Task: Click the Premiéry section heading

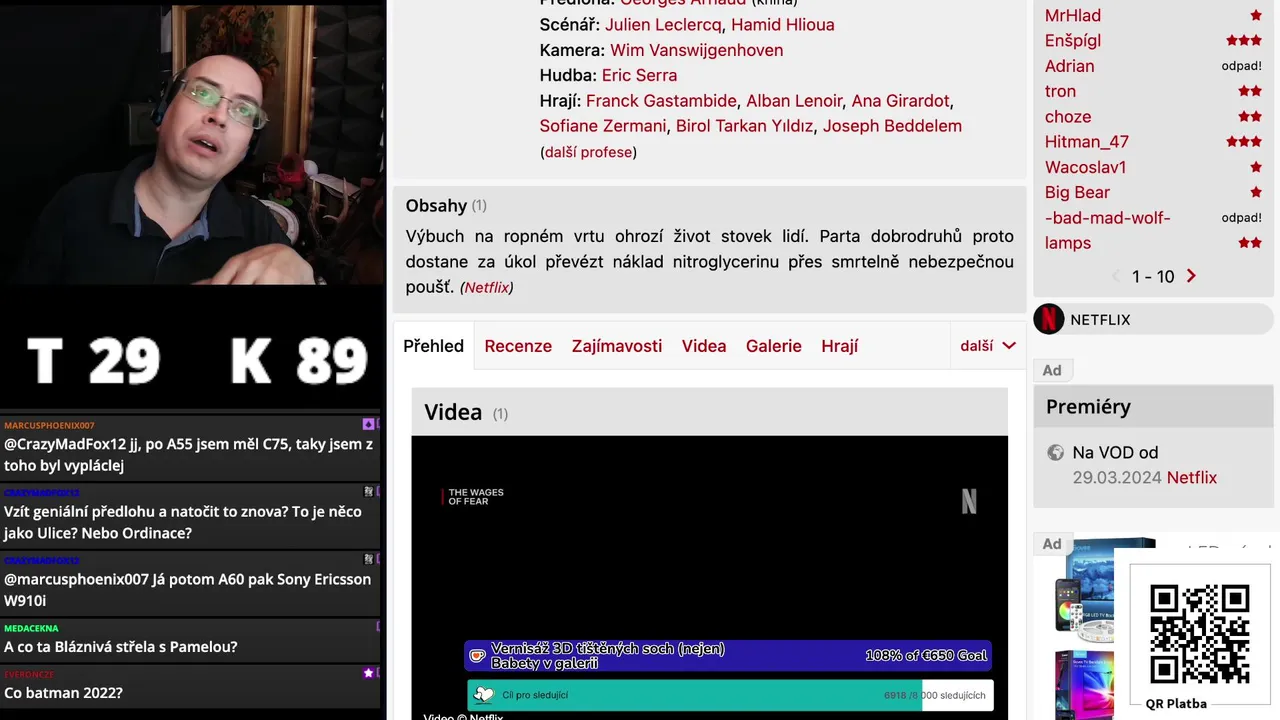Action: coord(1088,406)
